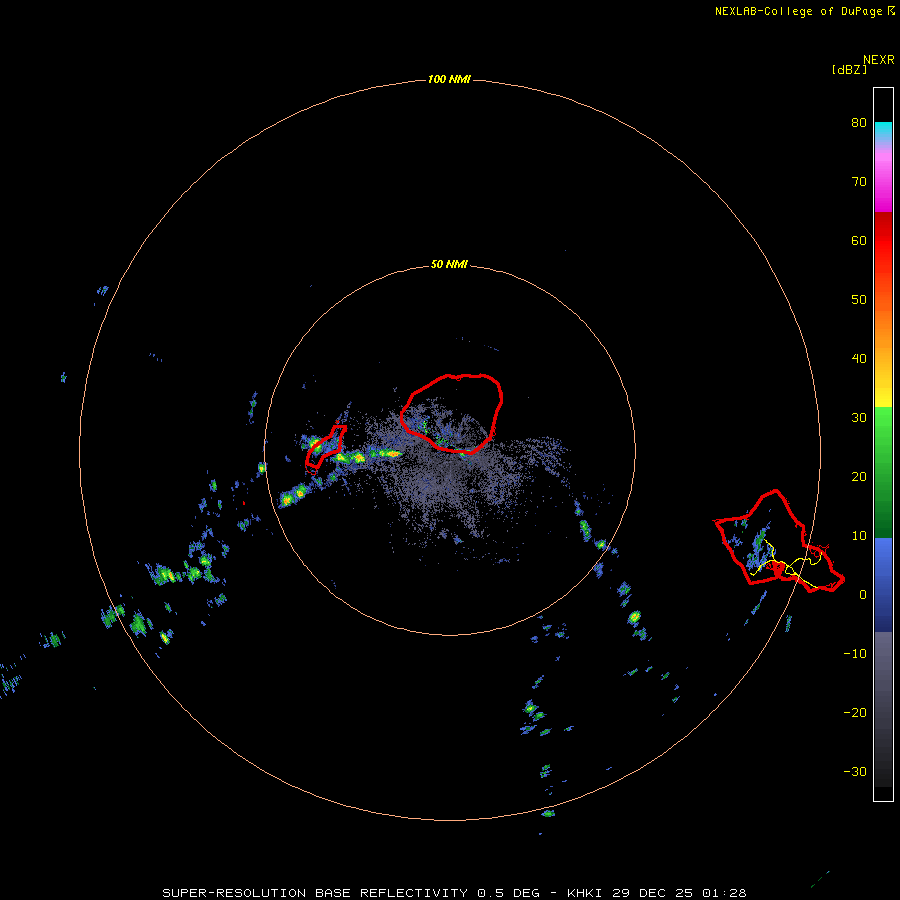Screen dimensions: 900x900
Task: Click the 50 value on the dBZ scale
Action: [x=859, y=300]
